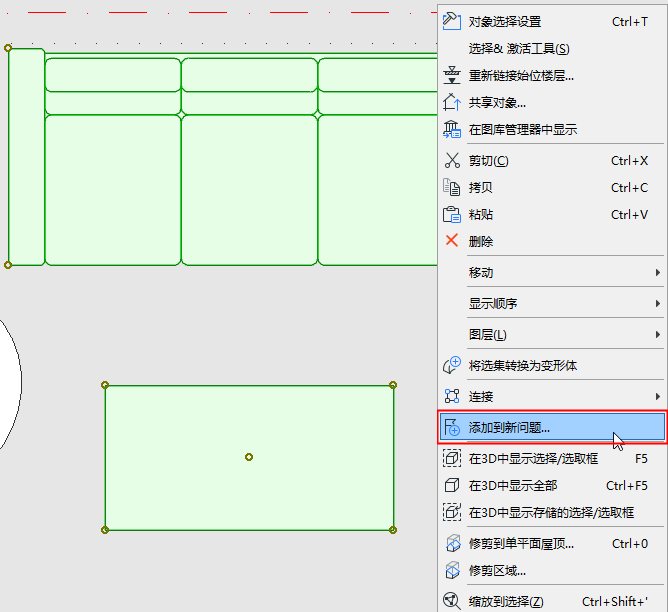Select 重新链接始位楼层... entry
The height and width of the screenshot is (612, 668).
[552, 75]
